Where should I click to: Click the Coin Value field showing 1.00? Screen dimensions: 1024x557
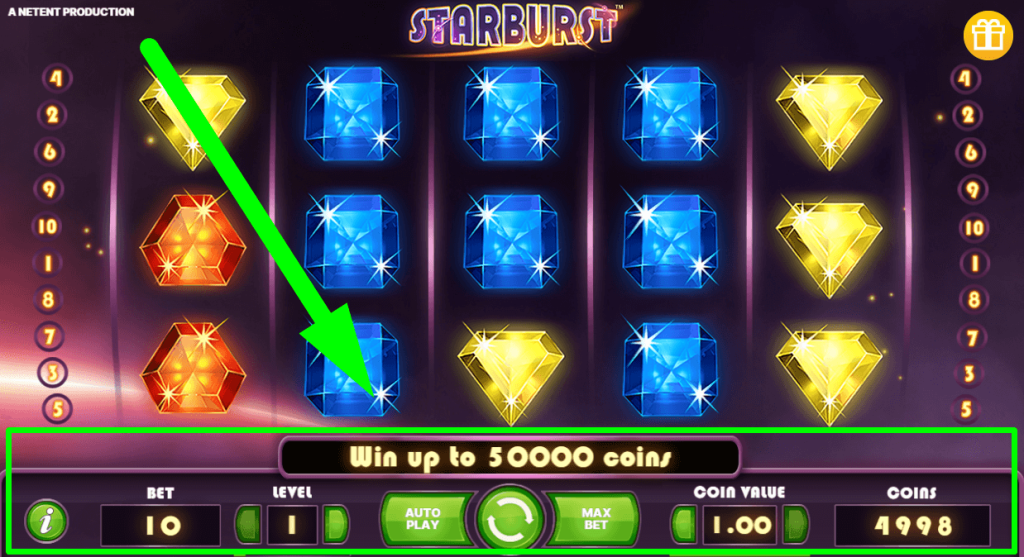(x=739, y=525)
